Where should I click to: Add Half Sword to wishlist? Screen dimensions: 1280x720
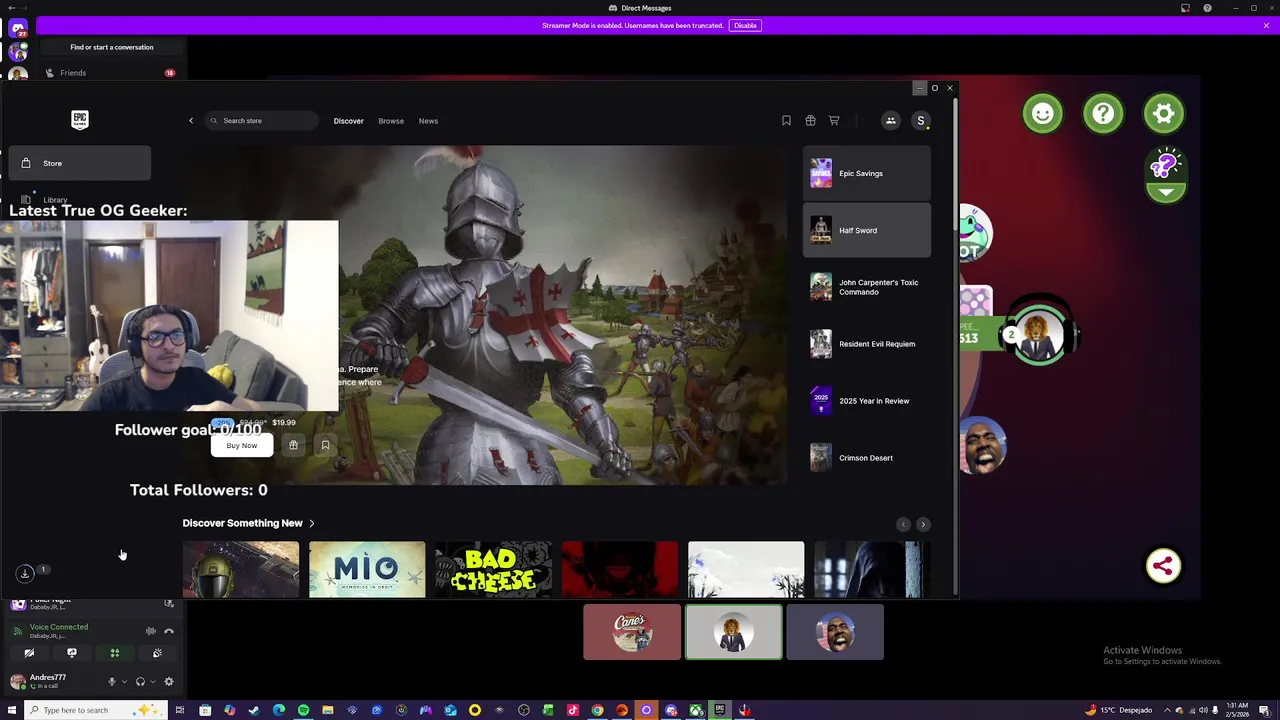click(325, 445)
